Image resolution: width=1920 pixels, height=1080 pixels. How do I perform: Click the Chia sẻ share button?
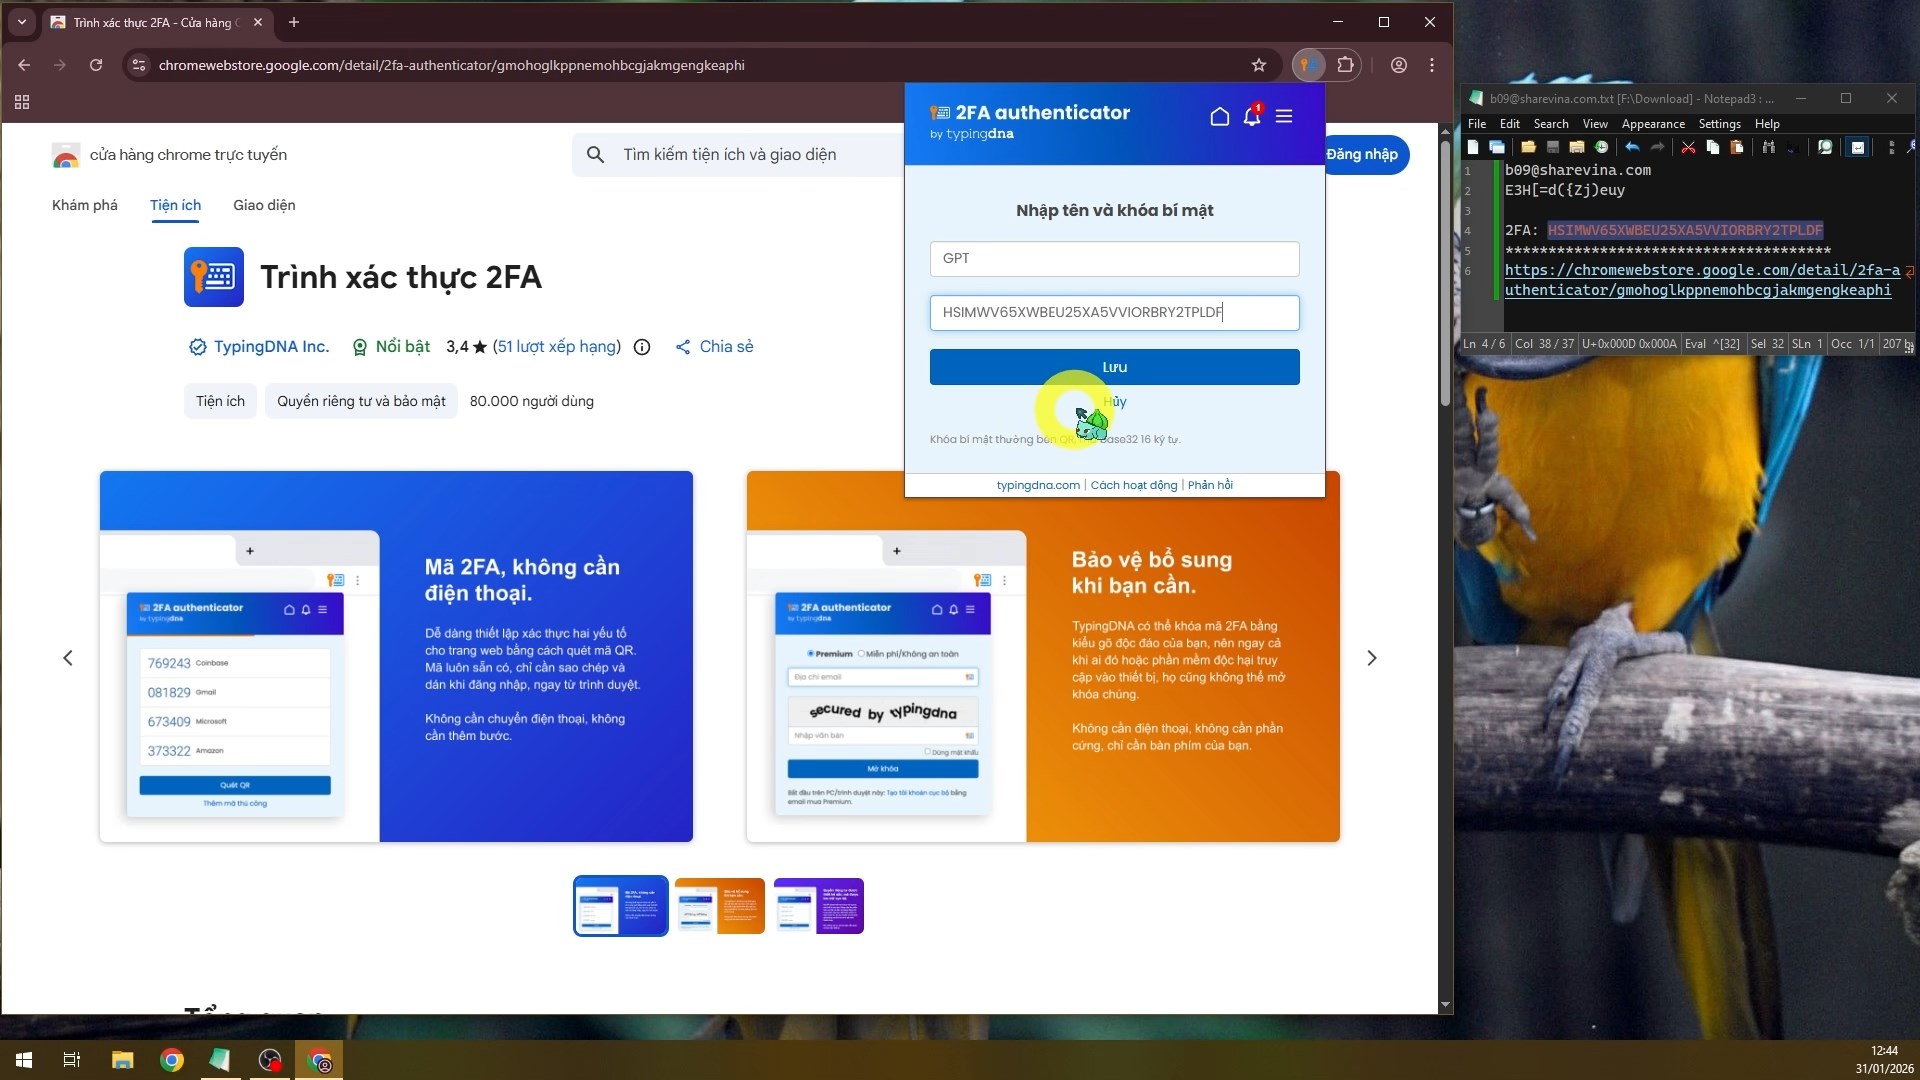pos(714,347)
